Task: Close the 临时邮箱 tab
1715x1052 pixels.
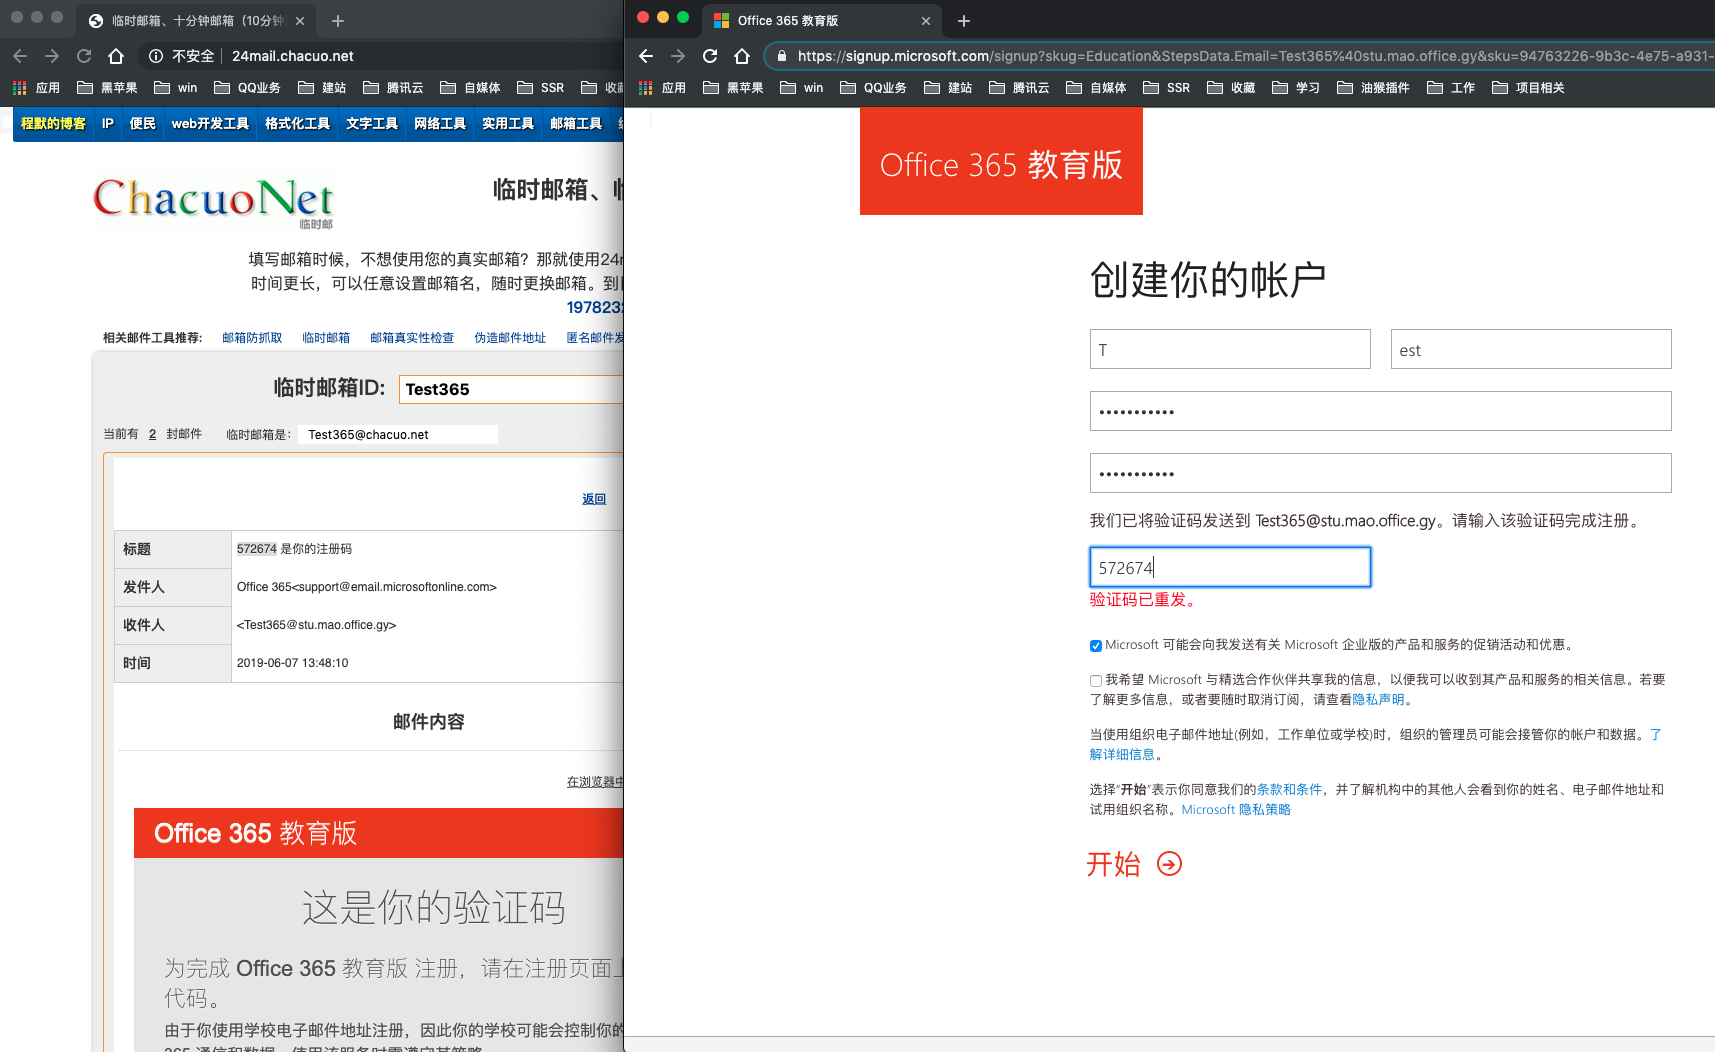Action: pyautogui.click(x=300, y=20)
